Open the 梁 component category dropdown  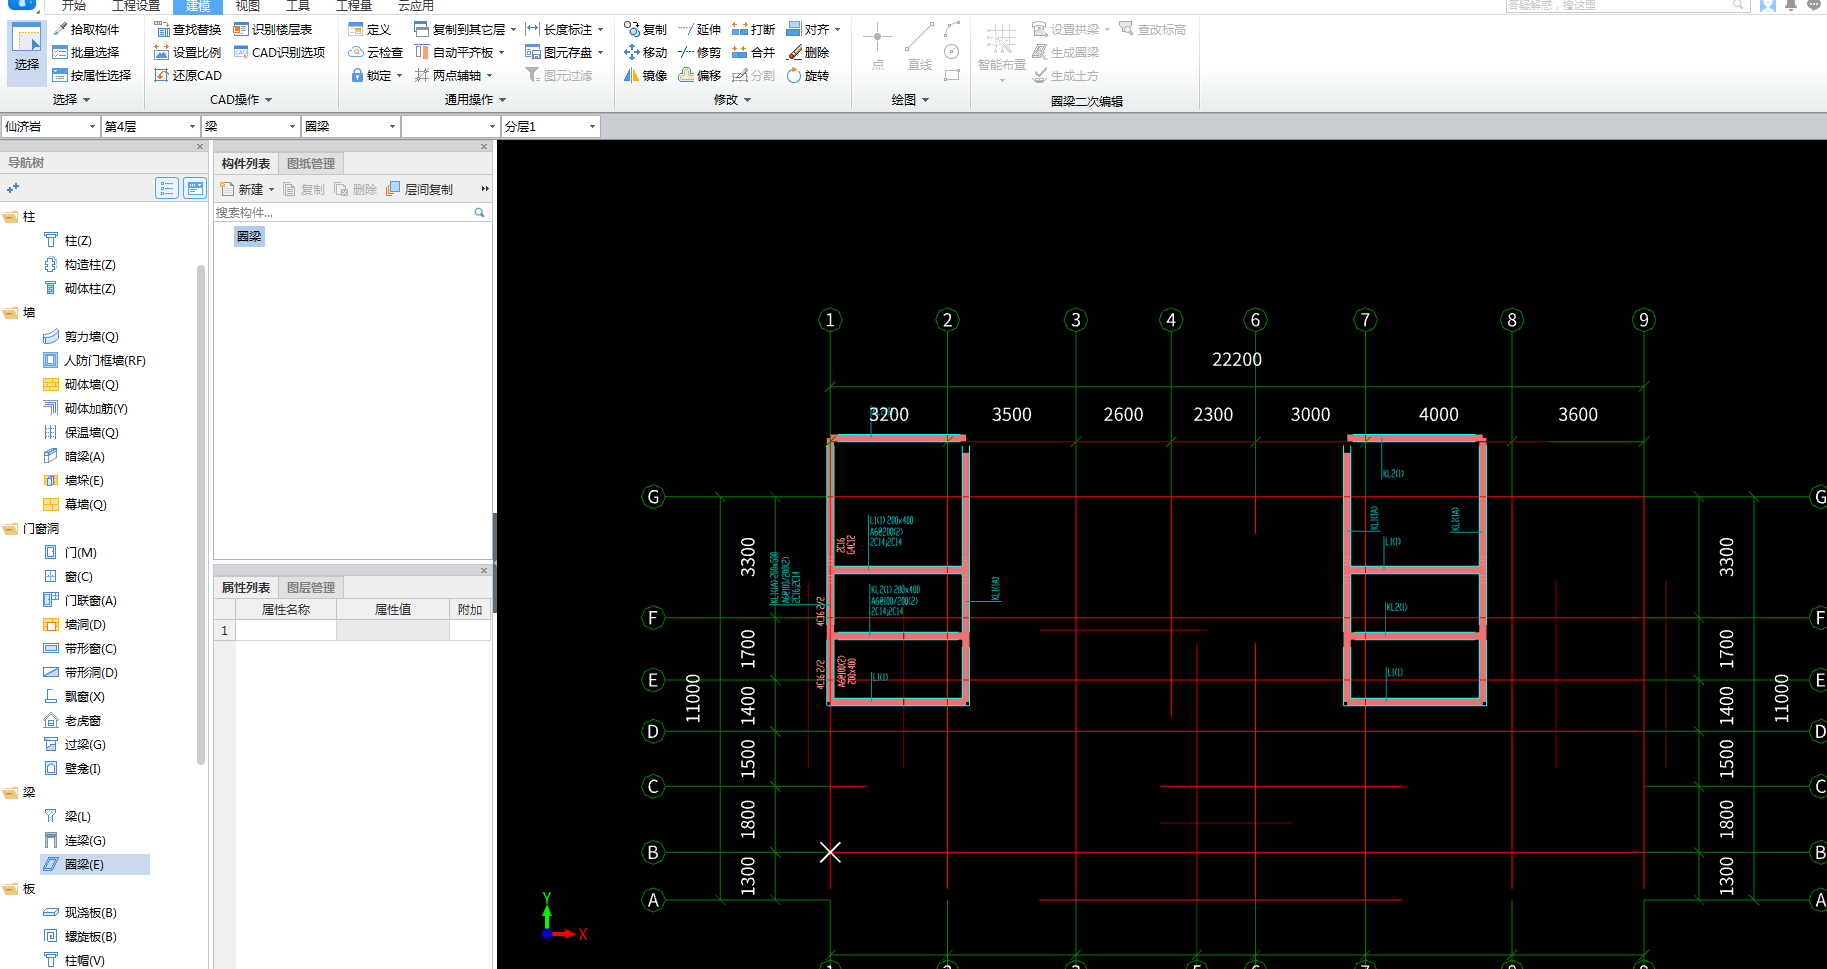[x=250, y=126]
